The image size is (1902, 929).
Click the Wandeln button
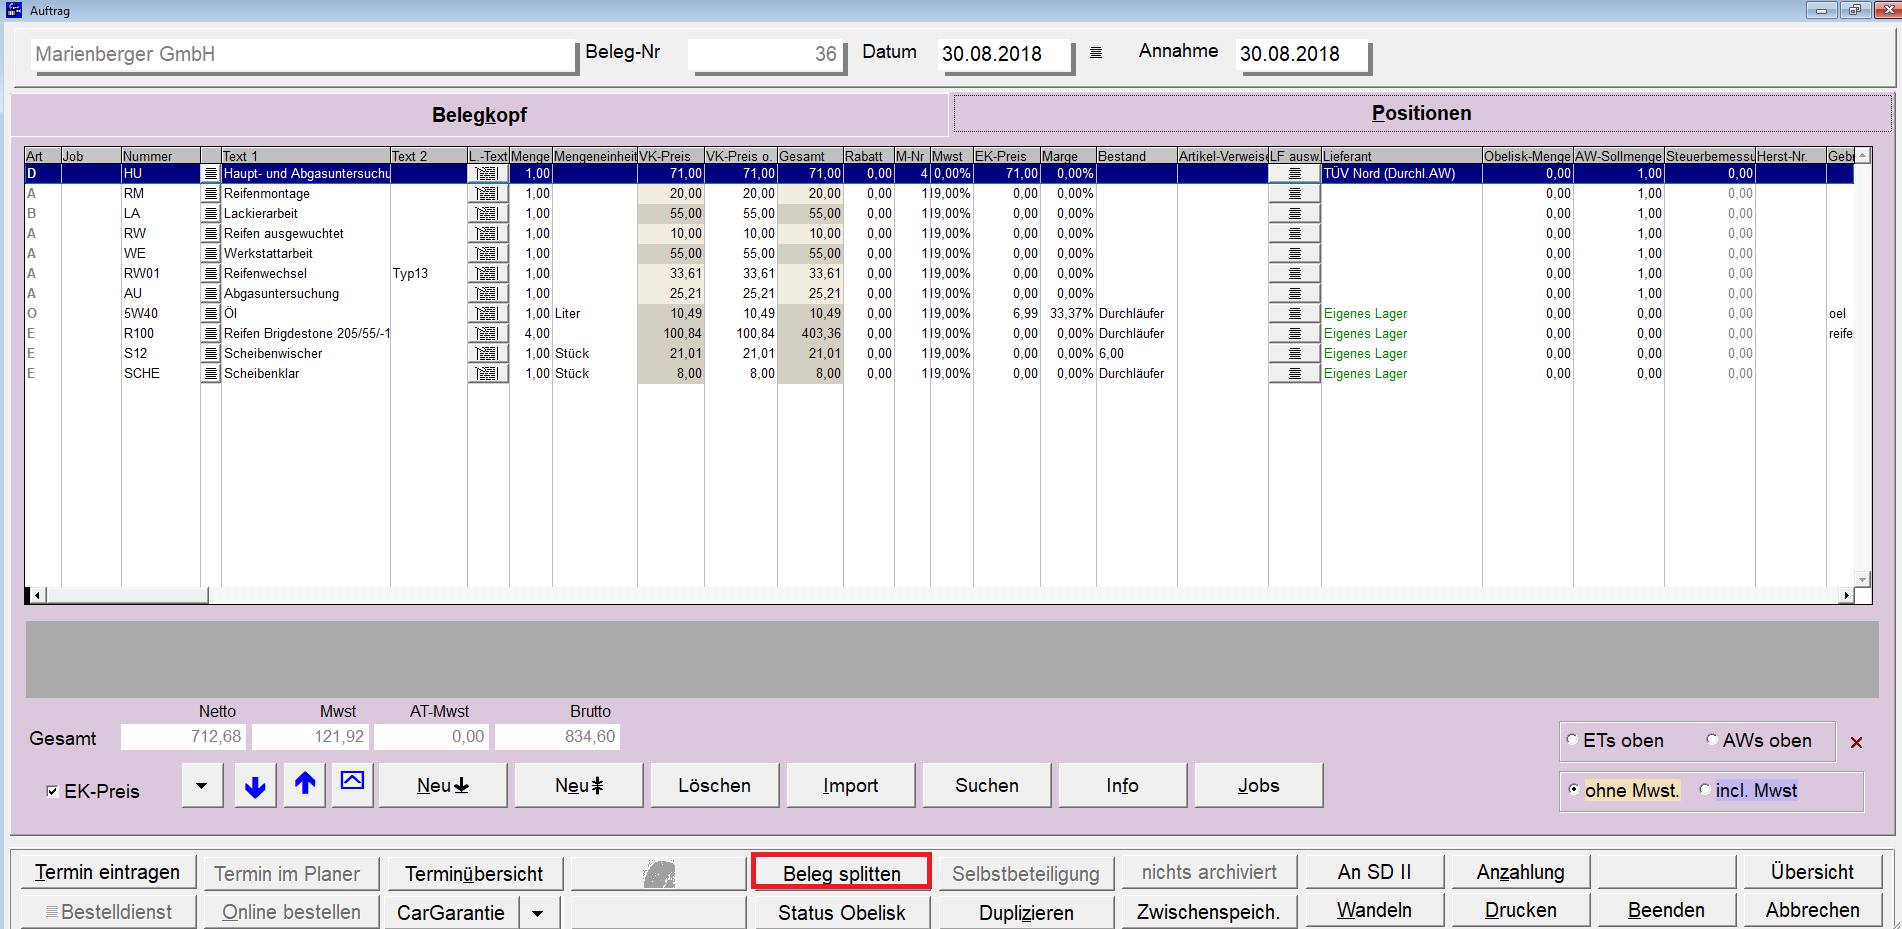1374,911
